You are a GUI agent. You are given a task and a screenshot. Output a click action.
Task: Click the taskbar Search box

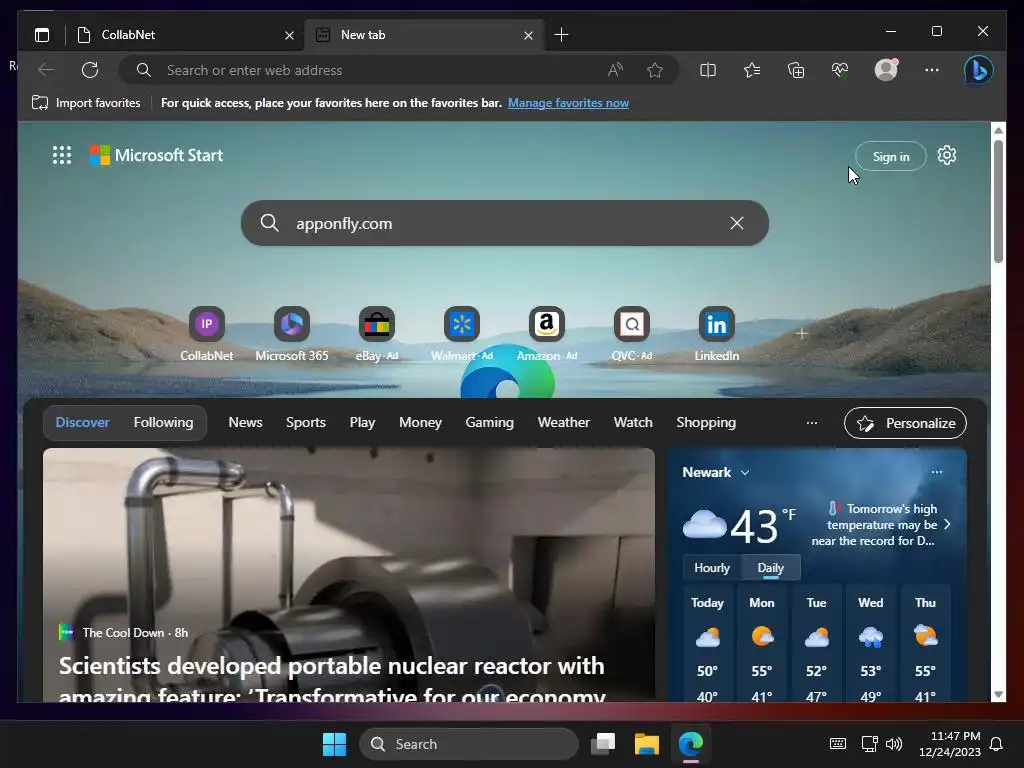469,744
